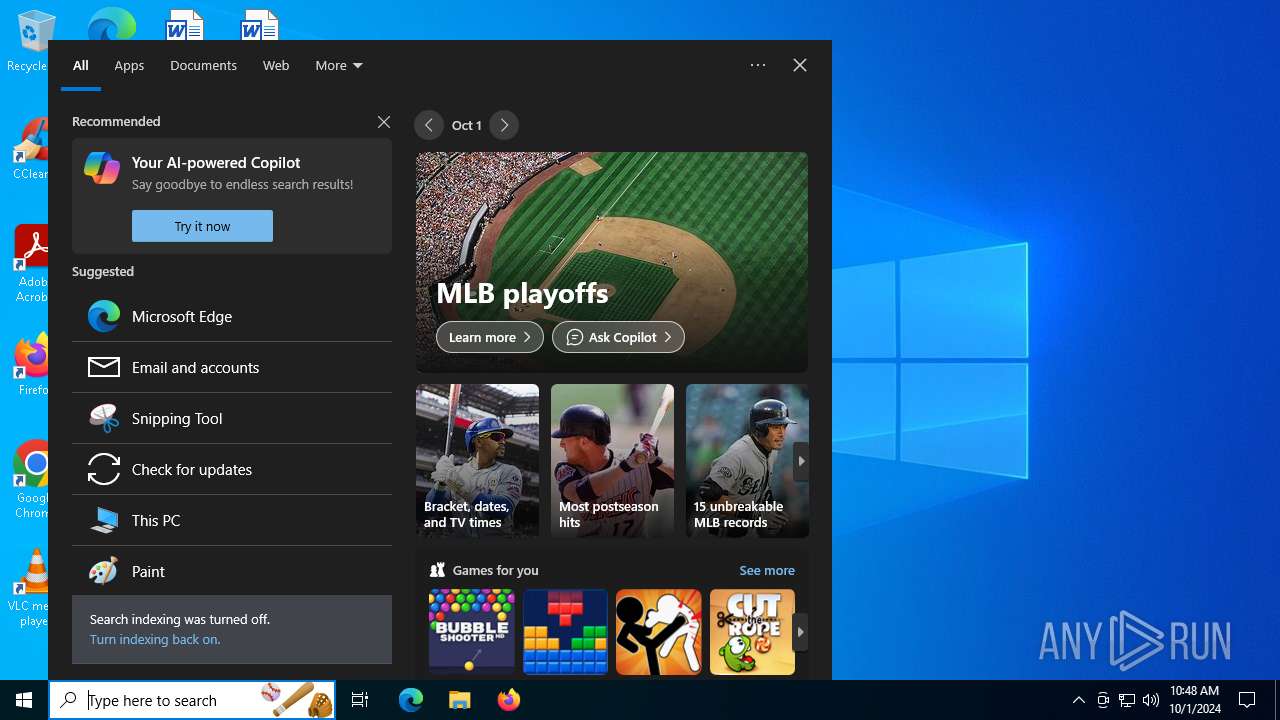Go to next day highlight
The width and height of the screenshot is (1280, 720).
tap(504, 125)
